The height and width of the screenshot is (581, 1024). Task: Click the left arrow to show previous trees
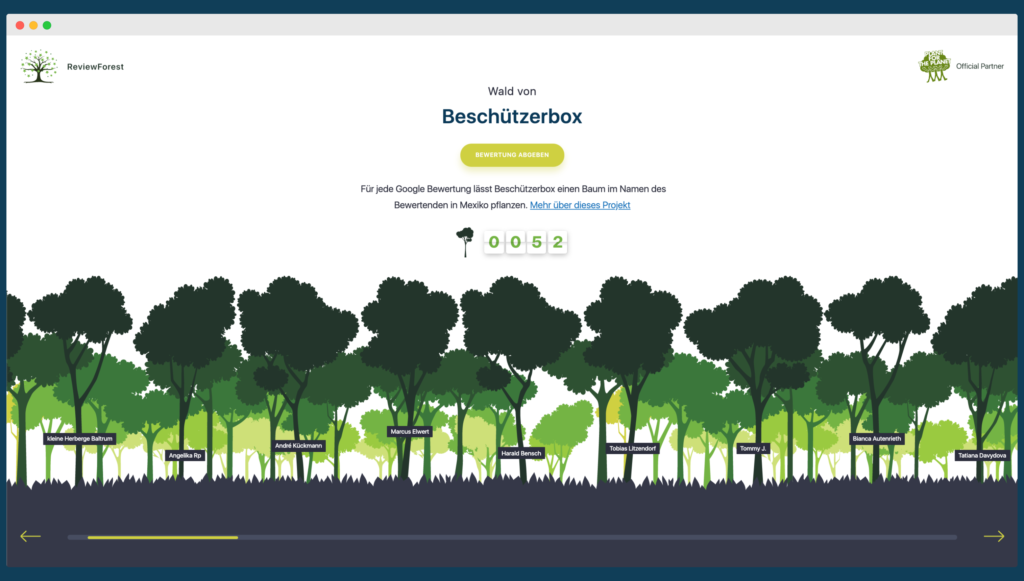[30, 537]
